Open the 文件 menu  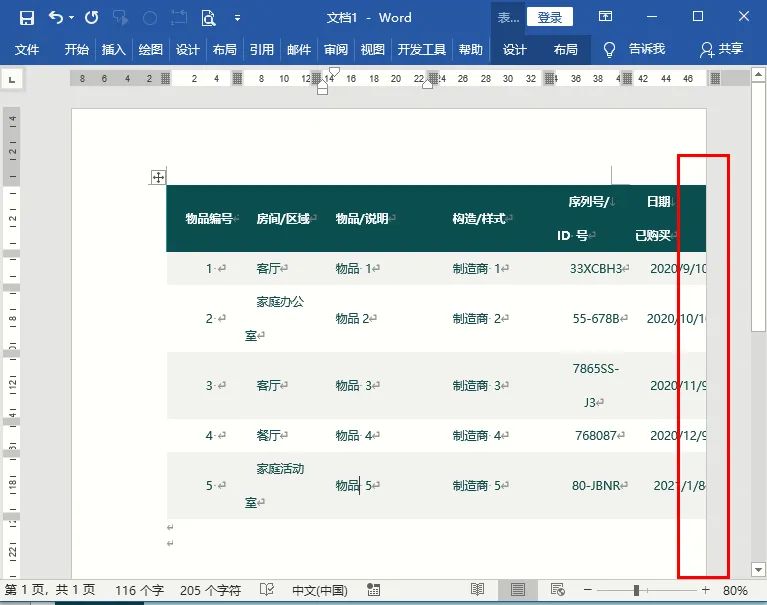pyautogui.click(x=27, y=49)
